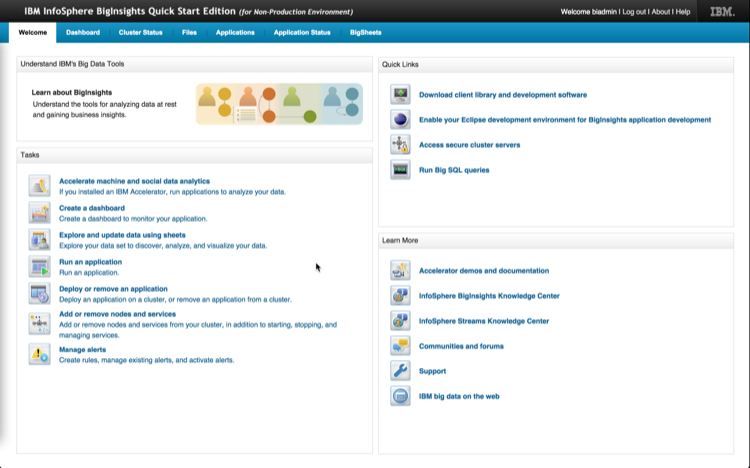Viewport: 750px width, 468px height.
Task: Click the Communities and forums link
Action: 461,346
